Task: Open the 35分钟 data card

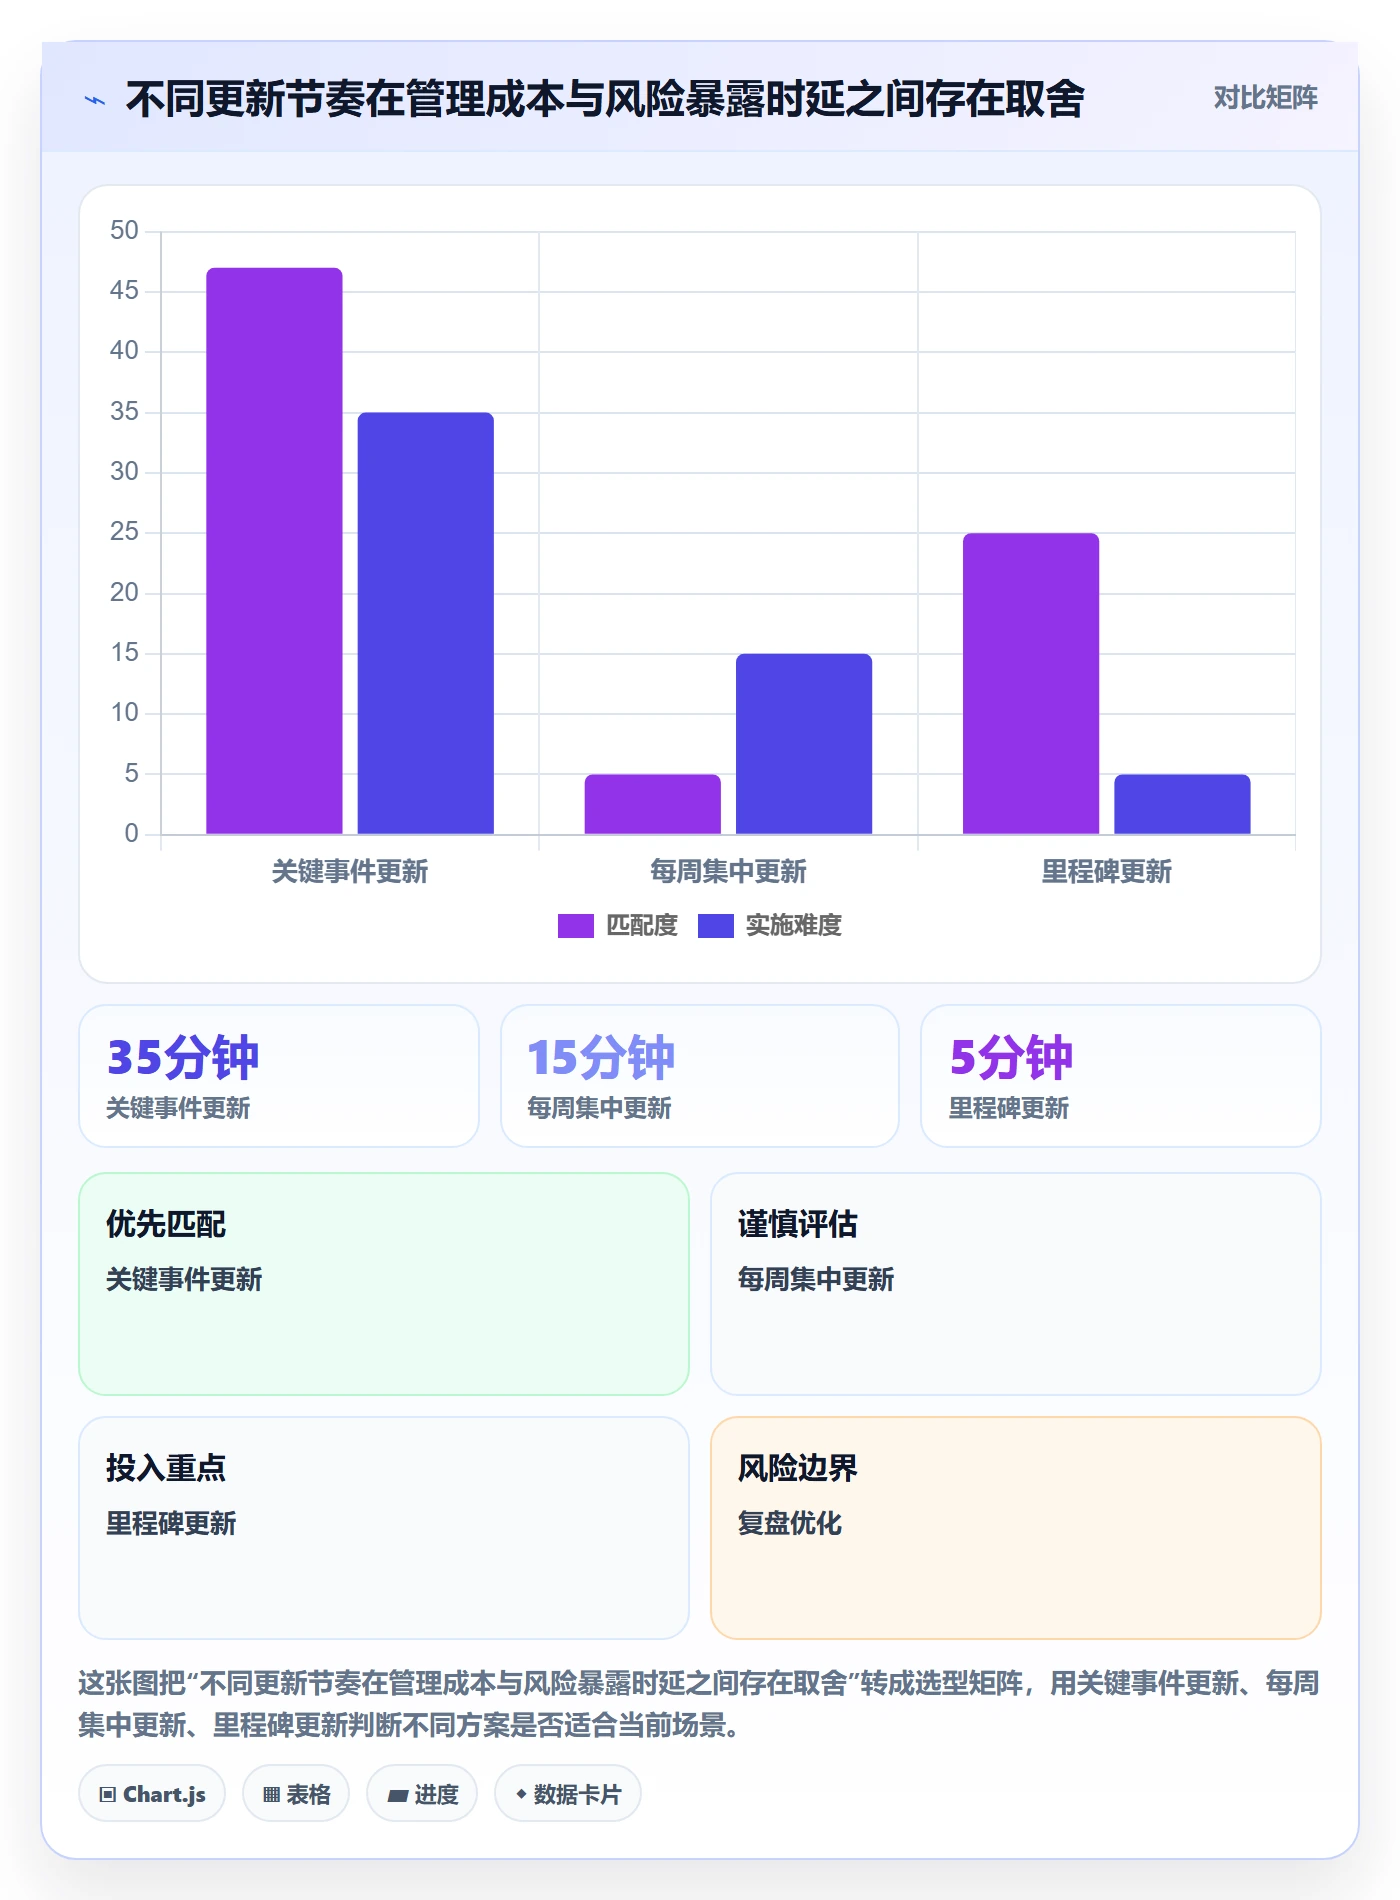Action: coord(279,1076)
